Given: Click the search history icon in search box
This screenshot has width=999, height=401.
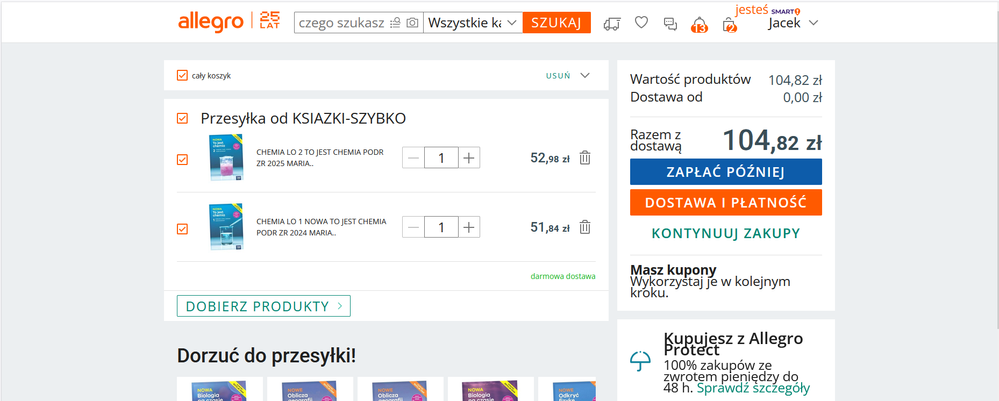Looking at the screenshot, I should tap(396, 23).
